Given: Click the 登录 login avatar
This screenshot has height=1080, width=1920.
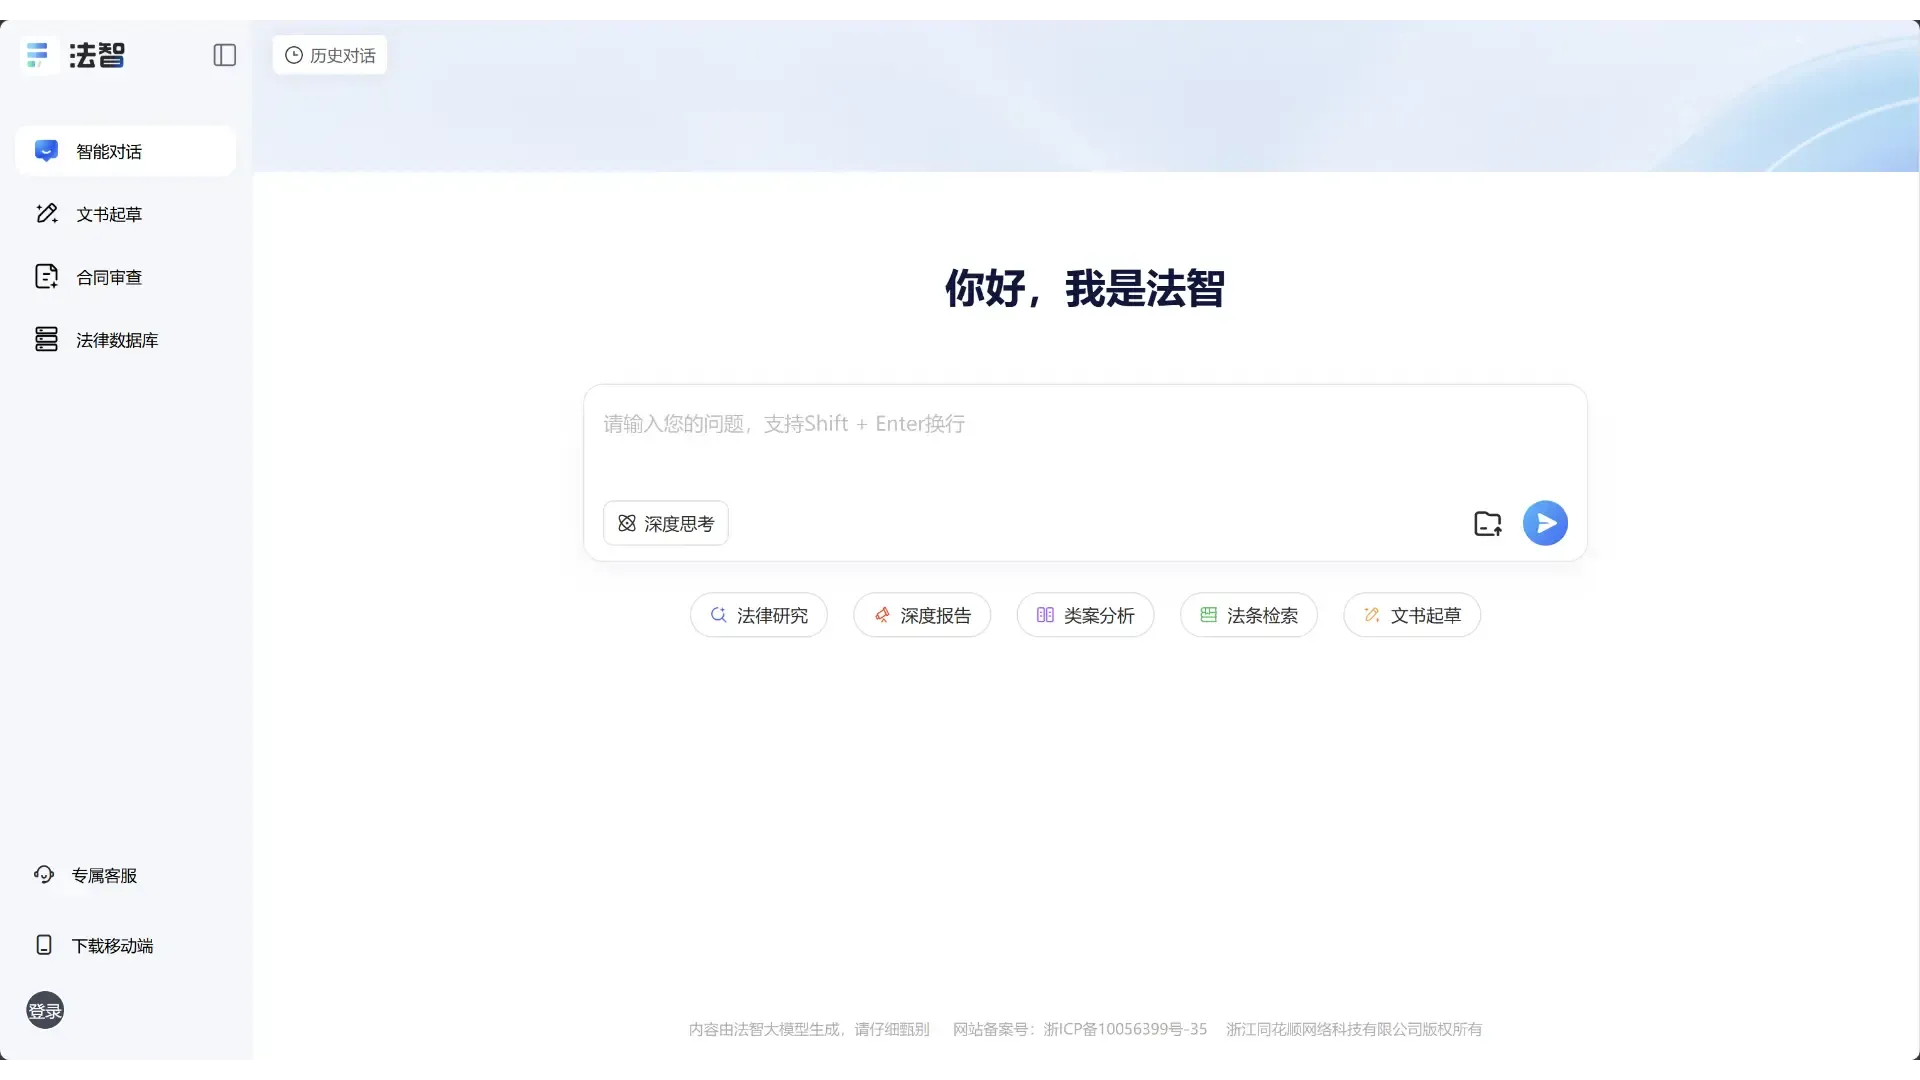Looking at the screenshot, I should [45, 1011].
